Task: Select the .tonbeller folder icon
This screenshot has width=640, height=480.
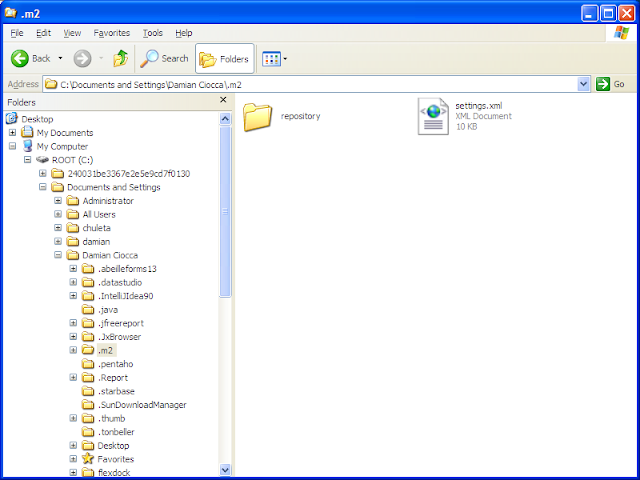Action: (x=88, y=432)
